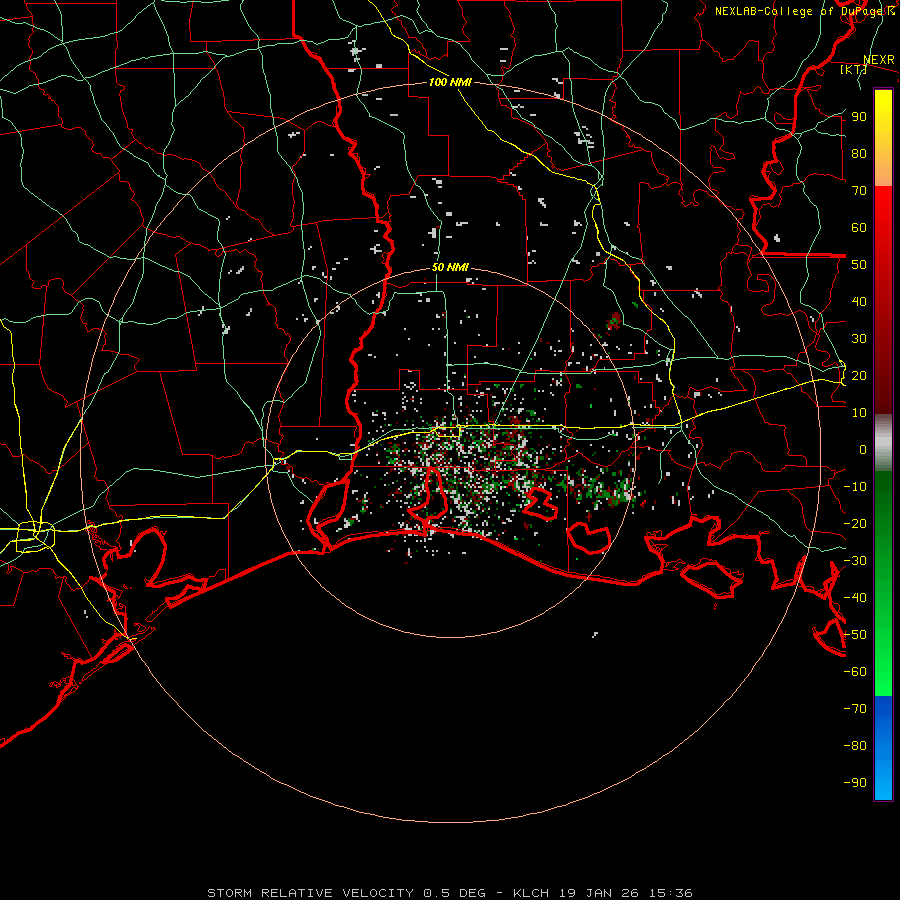Click the 50 value on velocity scale

[859, 265]
